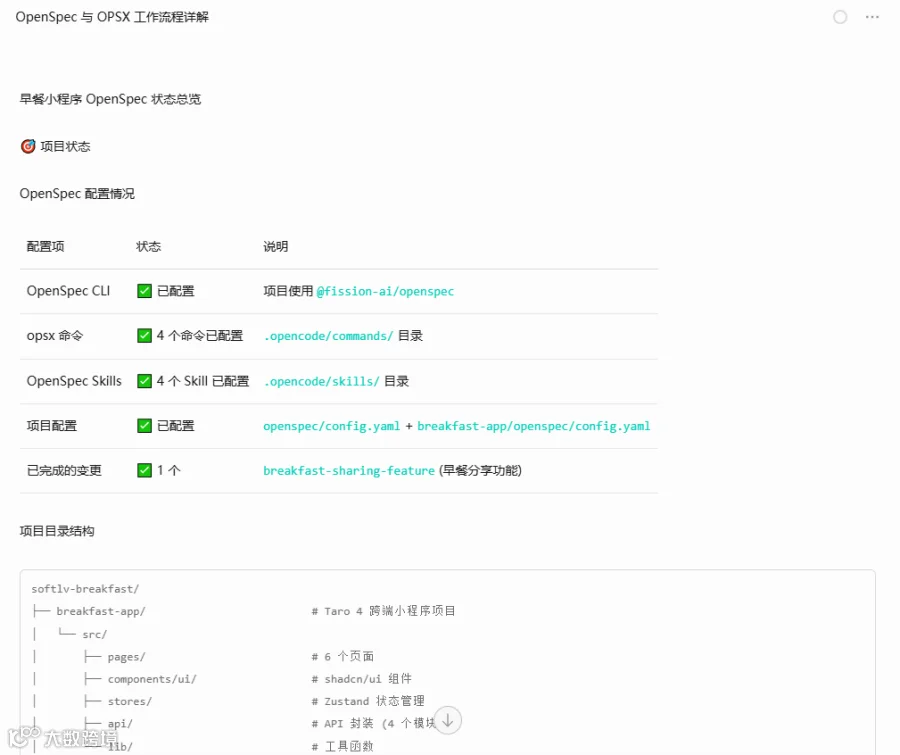Click pages/ entry in directory tree

pos(126,656)
